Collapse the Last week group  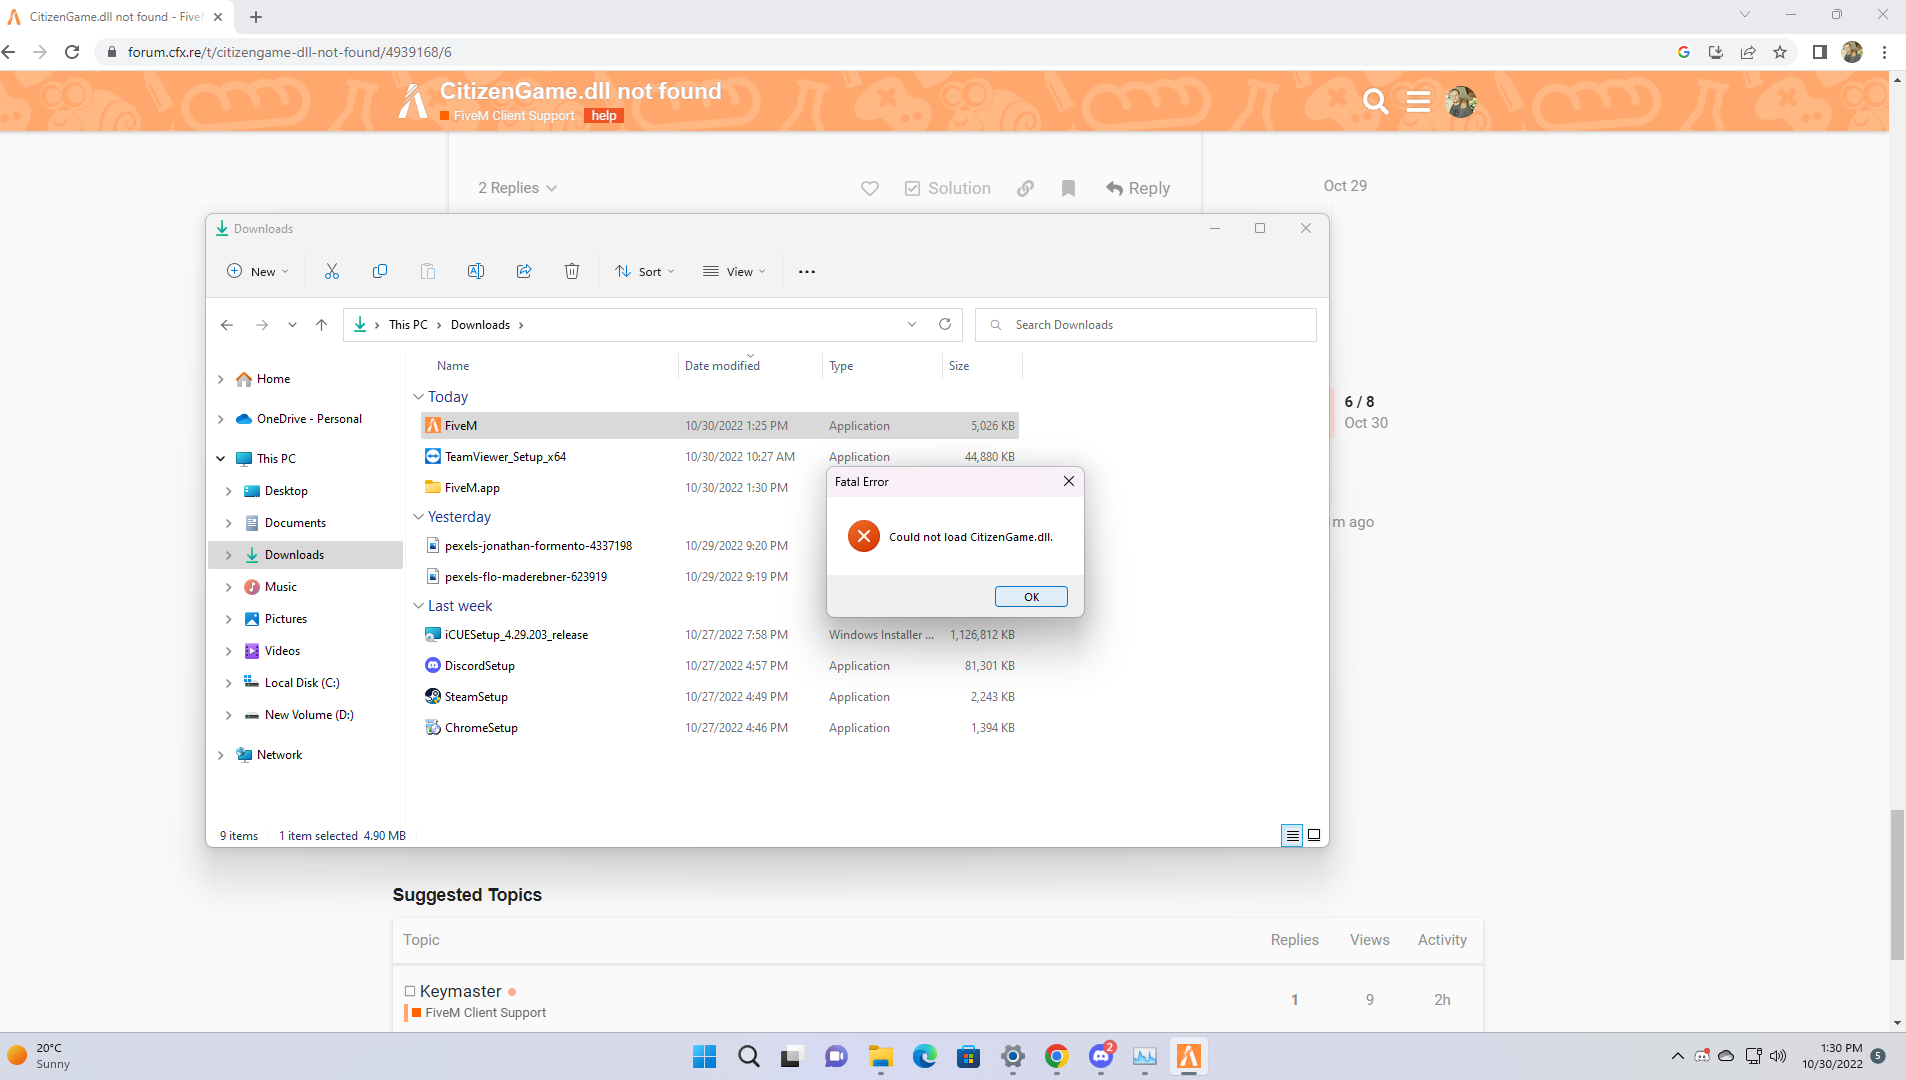pyautogui.click(x=418, y=606)
